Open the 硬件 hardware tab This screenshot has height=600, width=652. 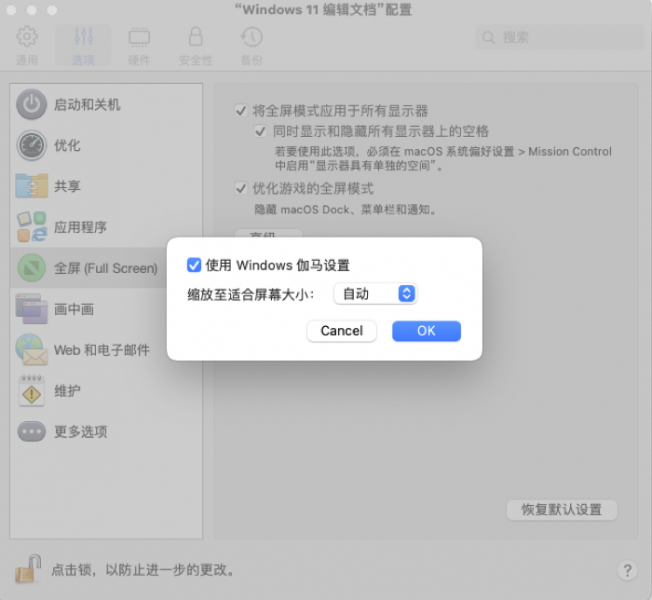tap(139, 45)
